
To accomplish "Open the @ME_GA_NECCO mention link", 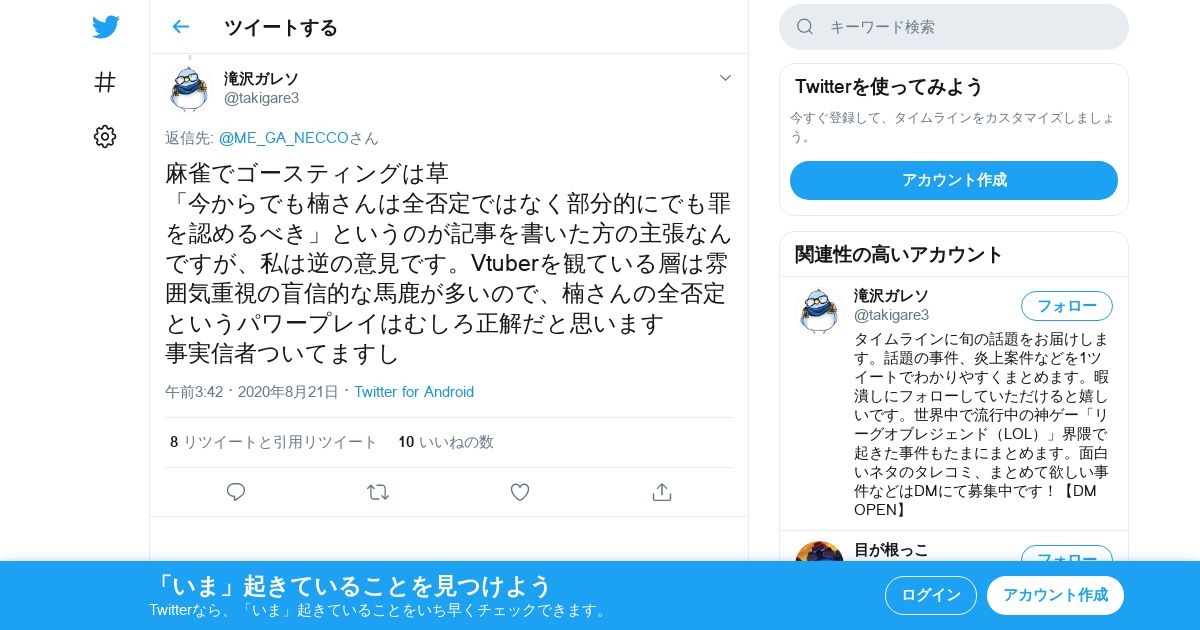I will 283,138.
